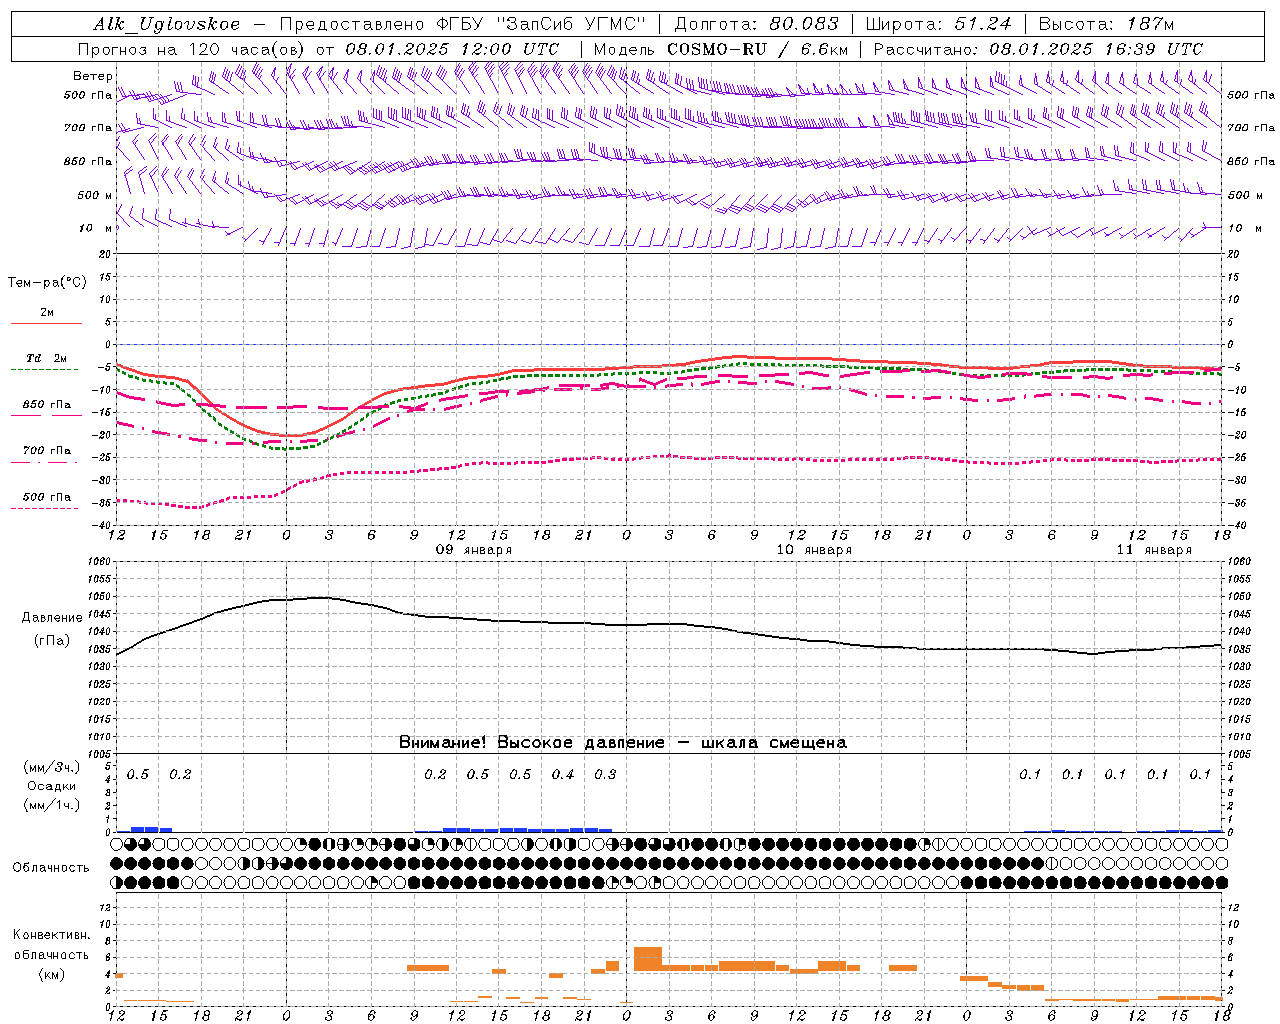This screenshot has width=1280, height=1024.
Task: Click the 'Осадки' precipitation label
Action: click(x=51, y=786)
